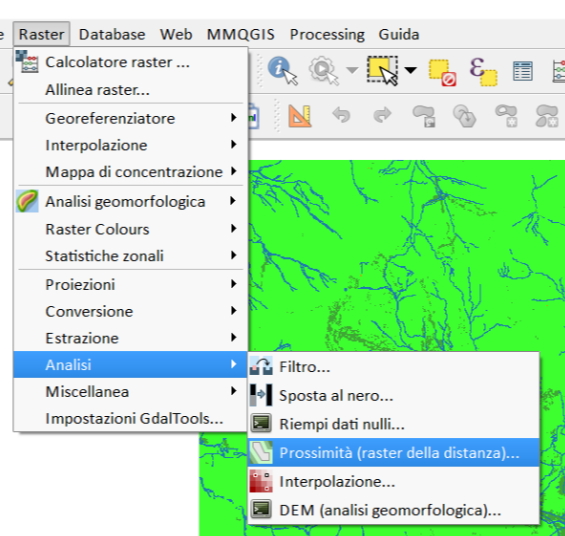
Task: Choose Interpolazione in Analisi submenu
Action: tap(394, 481)
